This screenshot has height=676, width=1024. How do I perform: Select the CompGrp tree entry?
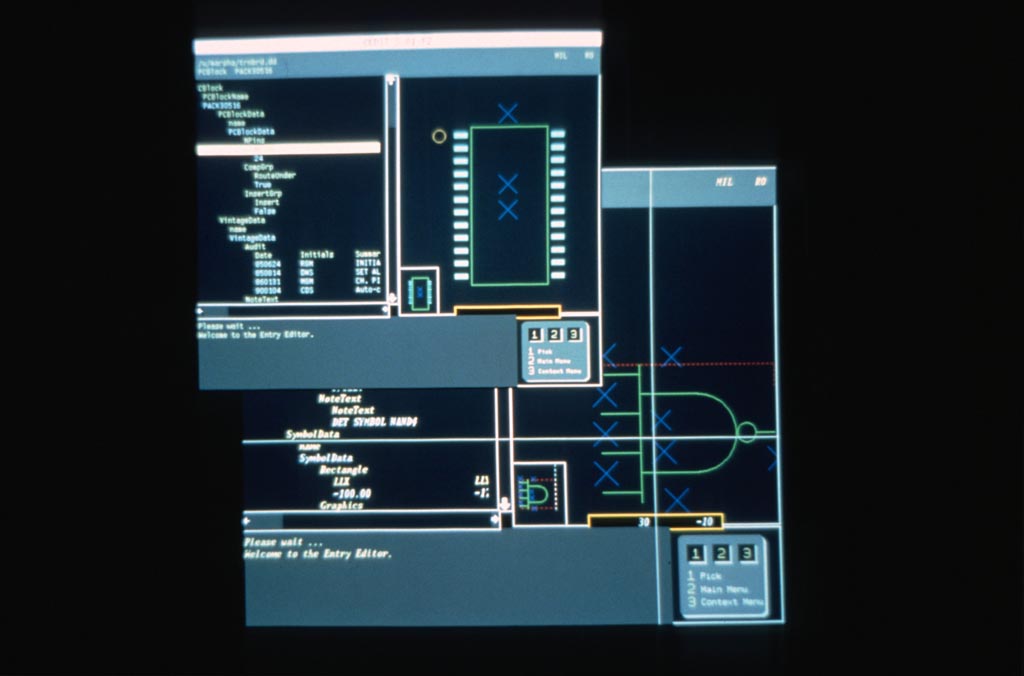pos(258,167)
